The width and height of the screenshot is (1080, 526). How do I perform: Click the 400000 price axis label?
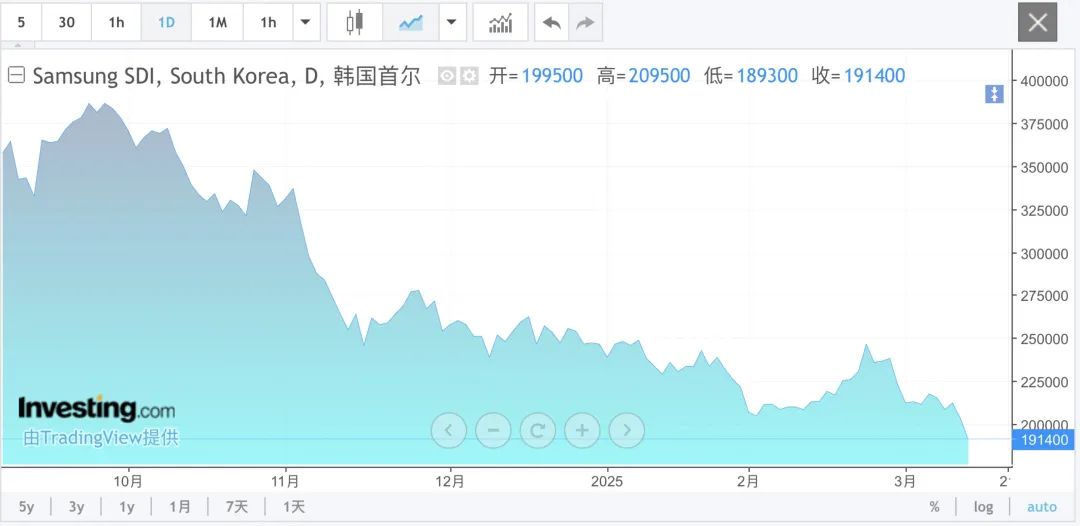click(x=1043, y=81)
